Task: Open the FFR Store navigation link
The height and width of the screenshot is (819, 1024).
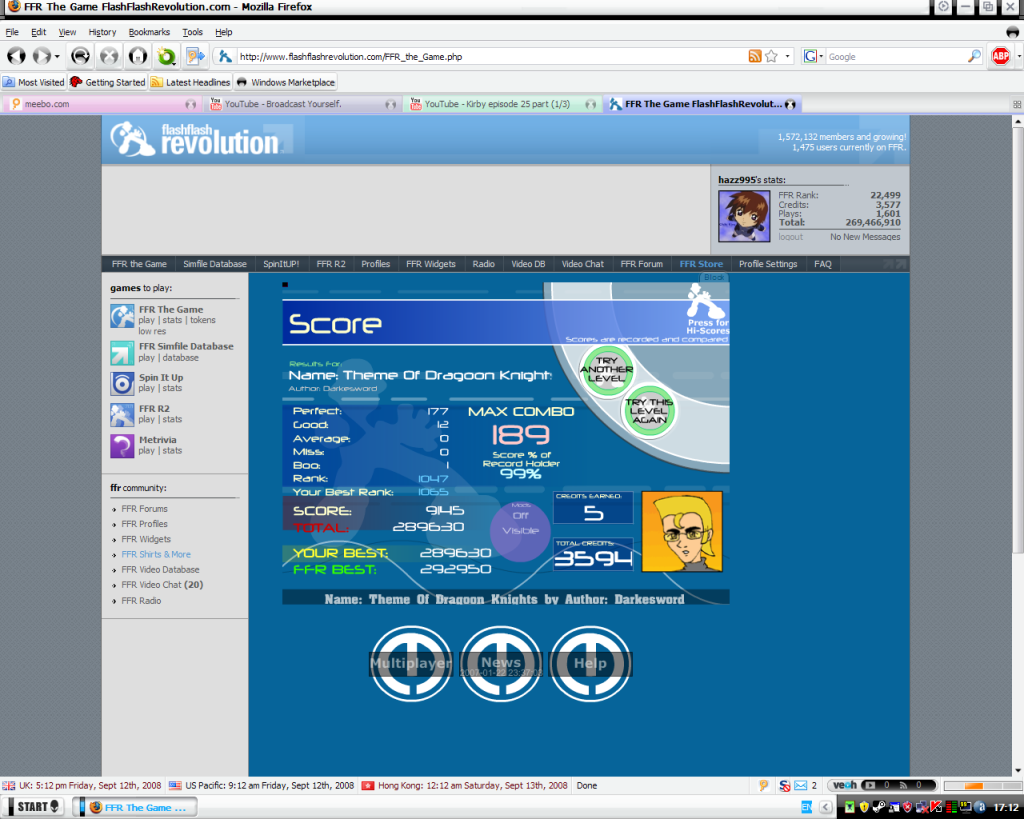Action: (x=701, y=264)
